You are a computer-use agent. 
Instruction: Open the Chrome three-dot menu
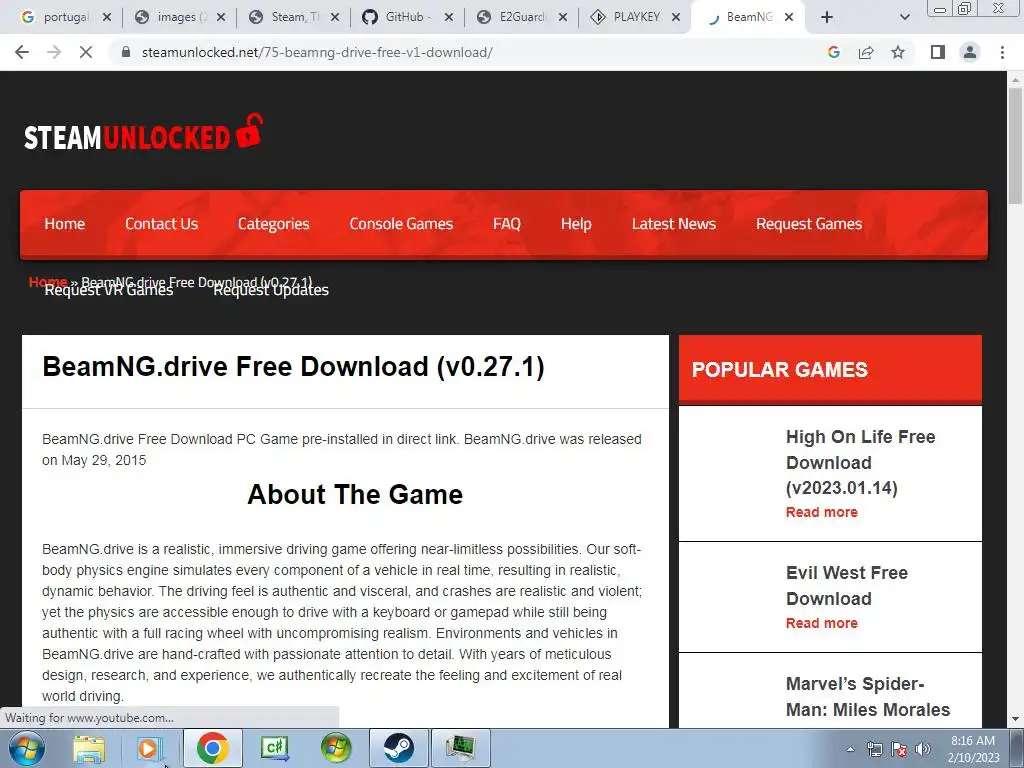[x=1002, y=52]
